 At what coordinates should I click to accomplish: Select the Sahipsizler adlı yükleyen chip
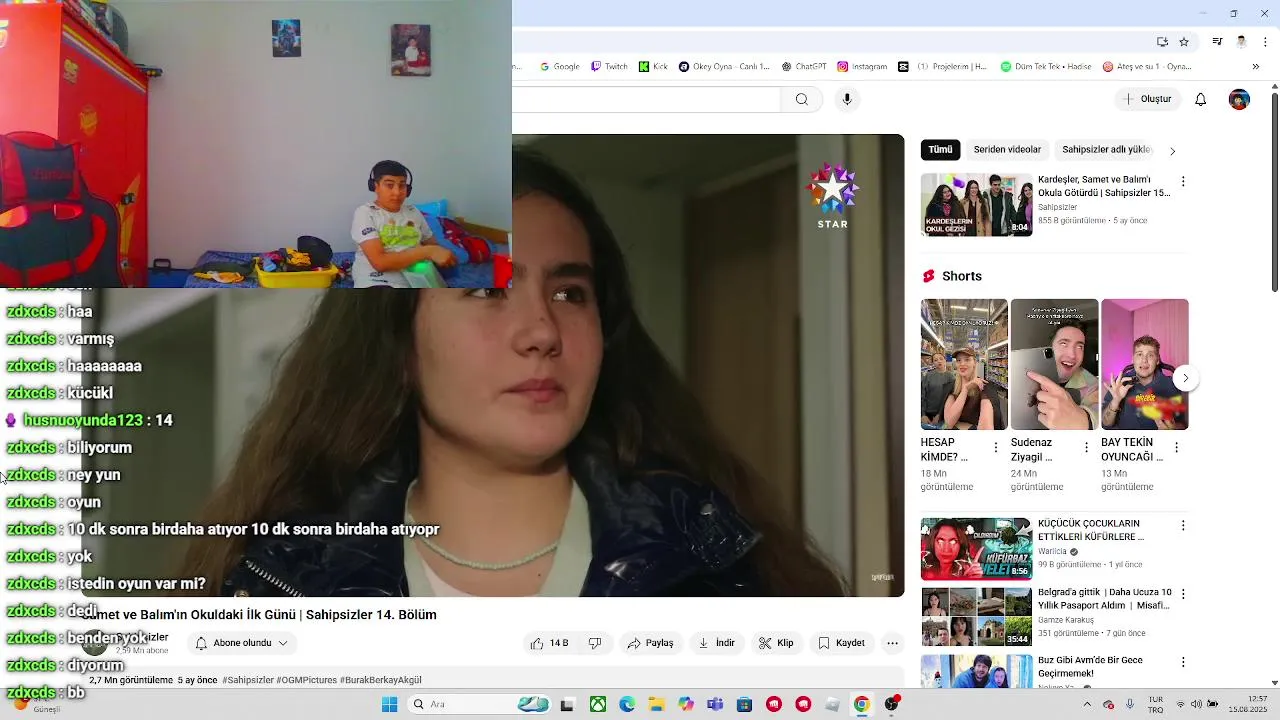[x=1105, y=150]
